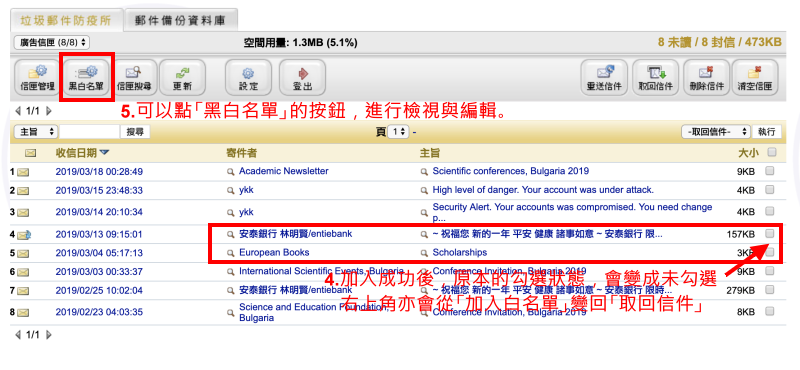Click the 更新 refresh button
Viewport: 800px width, 370px height.
pyautogui.click(x=182, y=77)
